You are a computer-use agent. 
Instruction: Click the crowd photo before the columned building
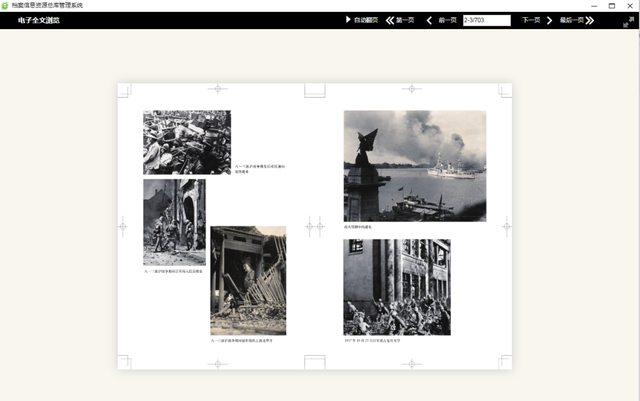[397, 287]
